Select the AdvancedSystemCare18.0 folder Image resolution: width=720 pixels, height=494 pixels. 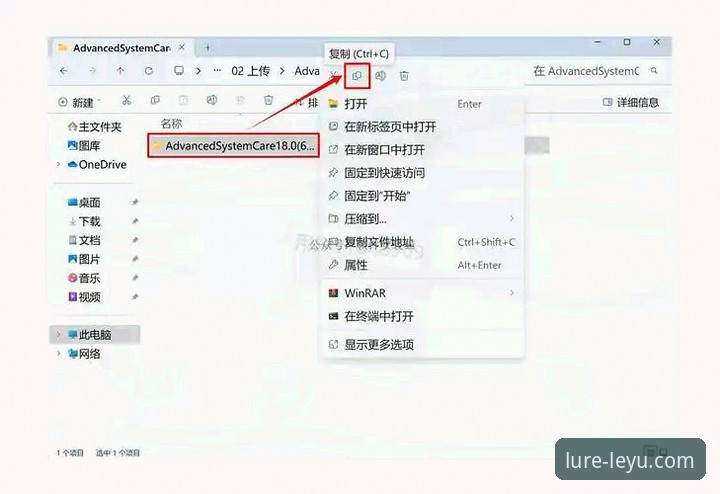233,146
